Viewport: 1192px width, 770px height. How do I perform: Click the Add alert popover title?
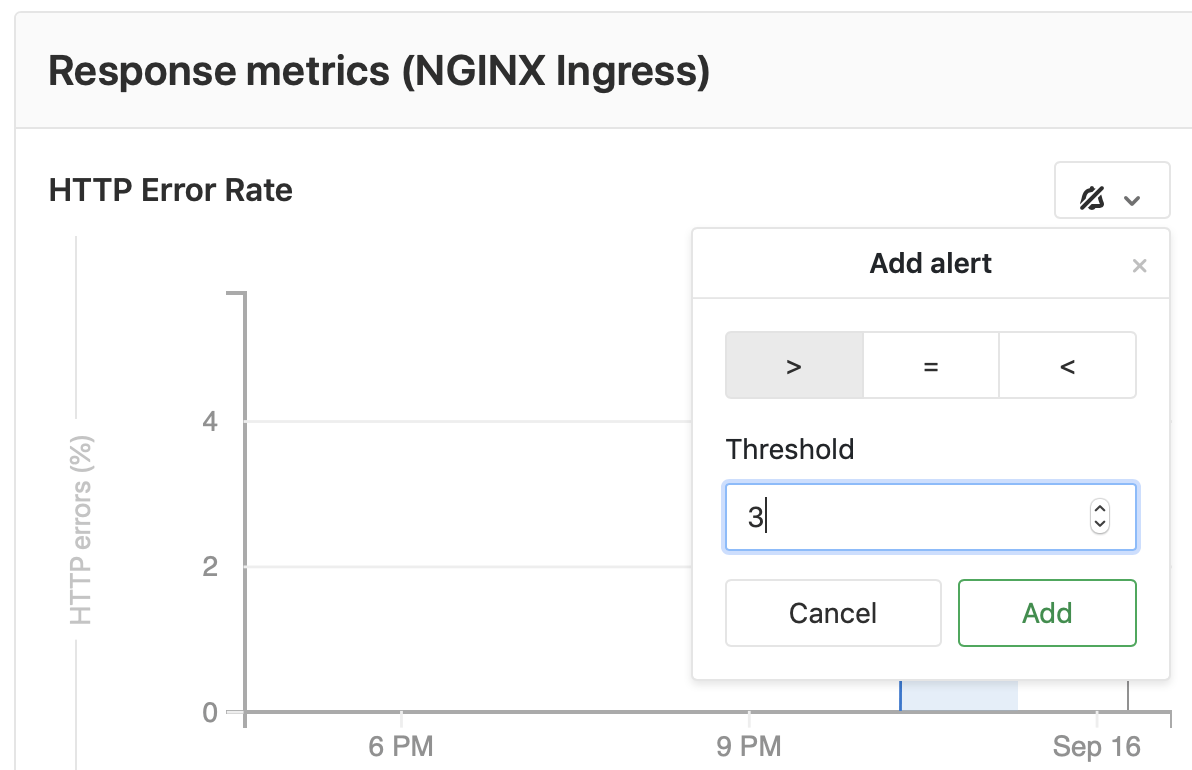coord(930,263)
